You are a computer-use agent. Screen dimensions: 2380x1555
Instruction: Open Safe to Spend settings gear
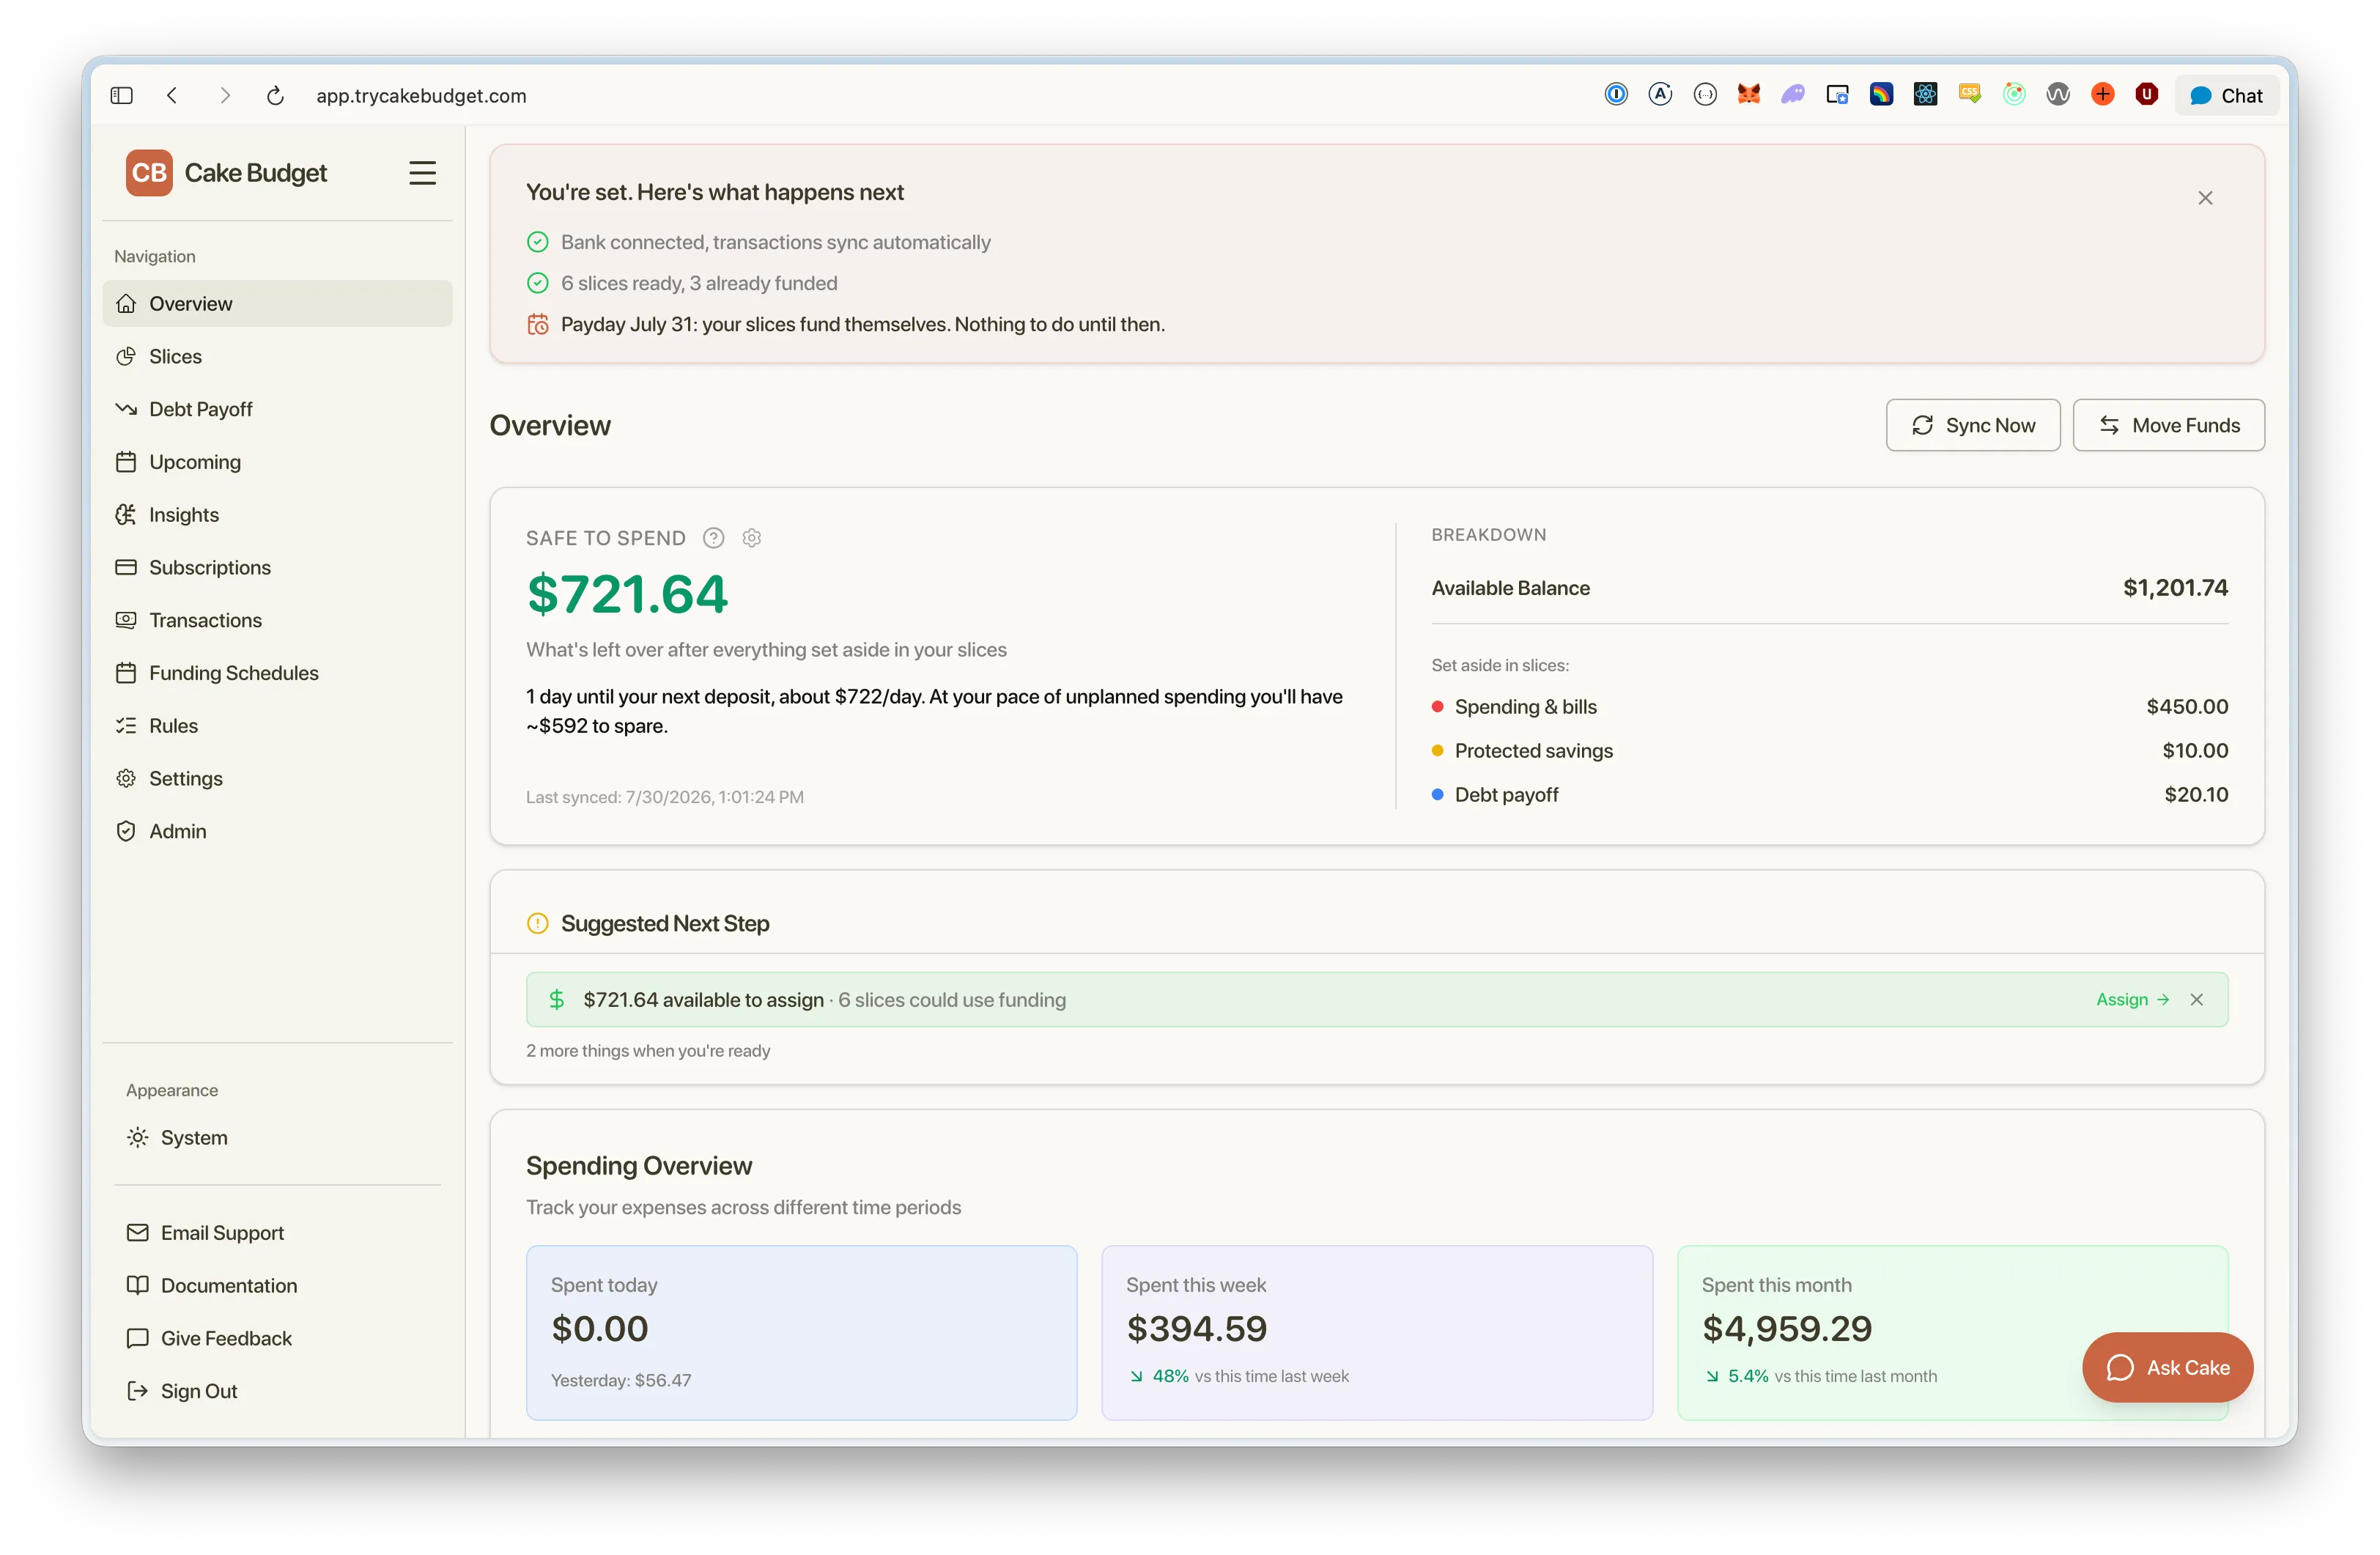(x=752, y=538)
